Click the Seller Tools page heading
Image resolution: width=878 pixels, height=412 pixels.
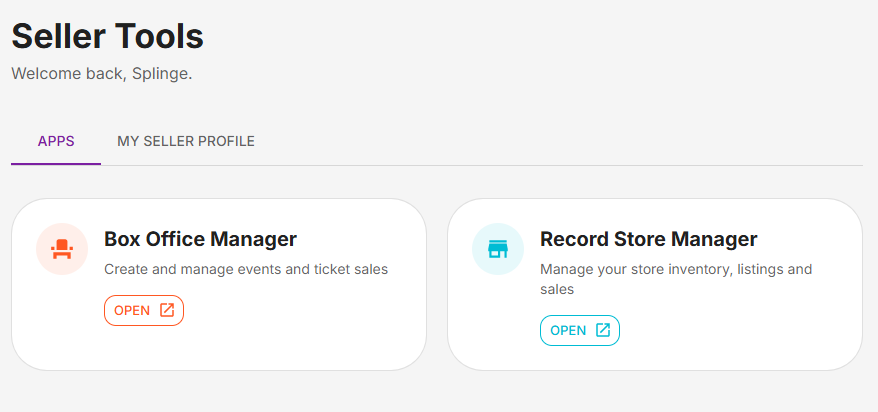[x=108, y=36]
